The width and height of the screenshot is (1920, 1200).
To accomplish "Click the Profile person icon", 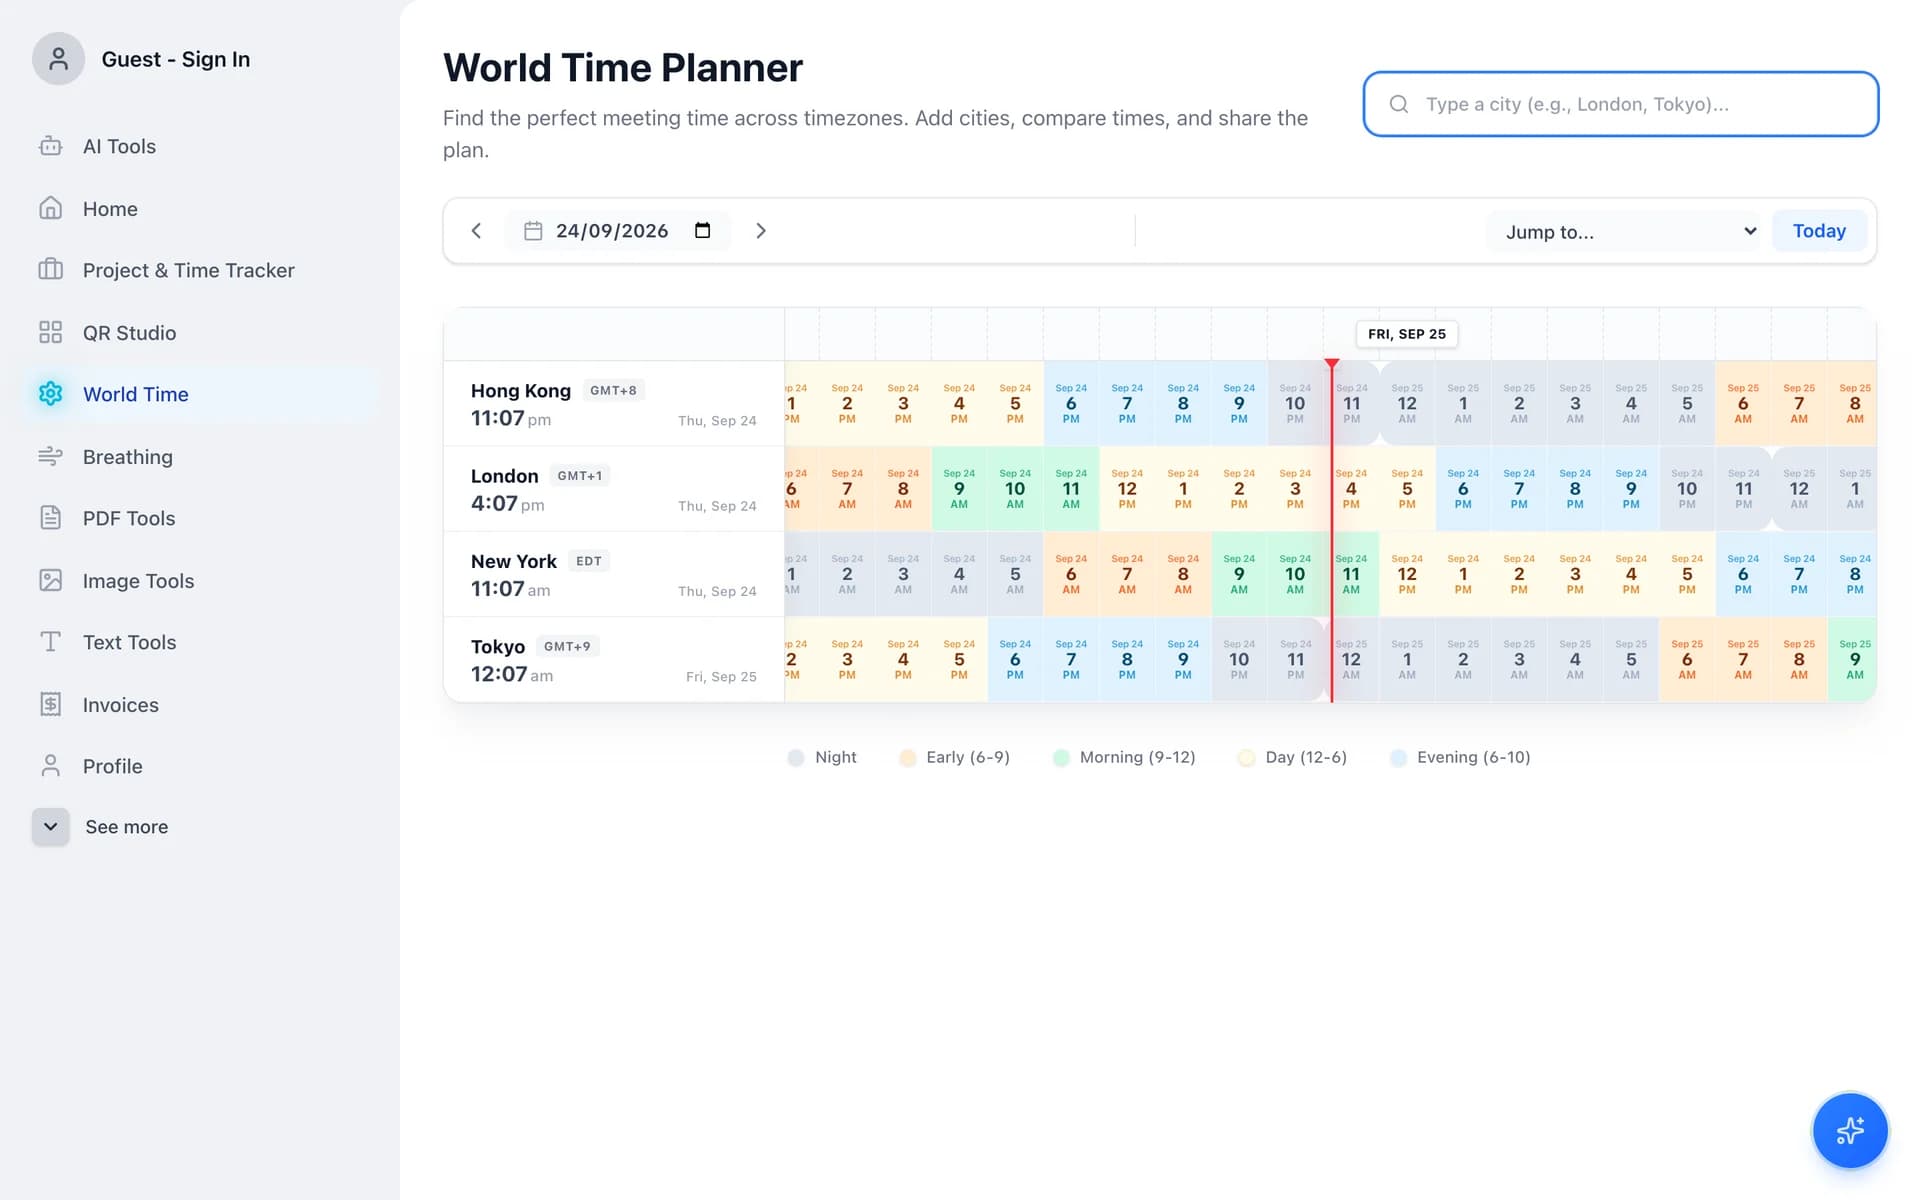I will (x=51, y=766).
